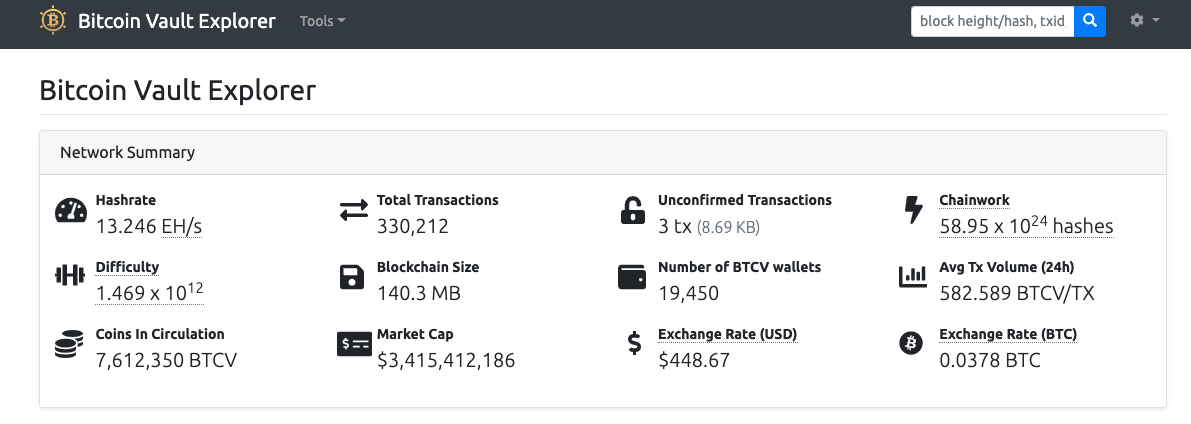The width and height of the screenshot is (1191, 424).
Task: Click the Unconfirmed Transactions unlock icon
Action: click(633, 210)
